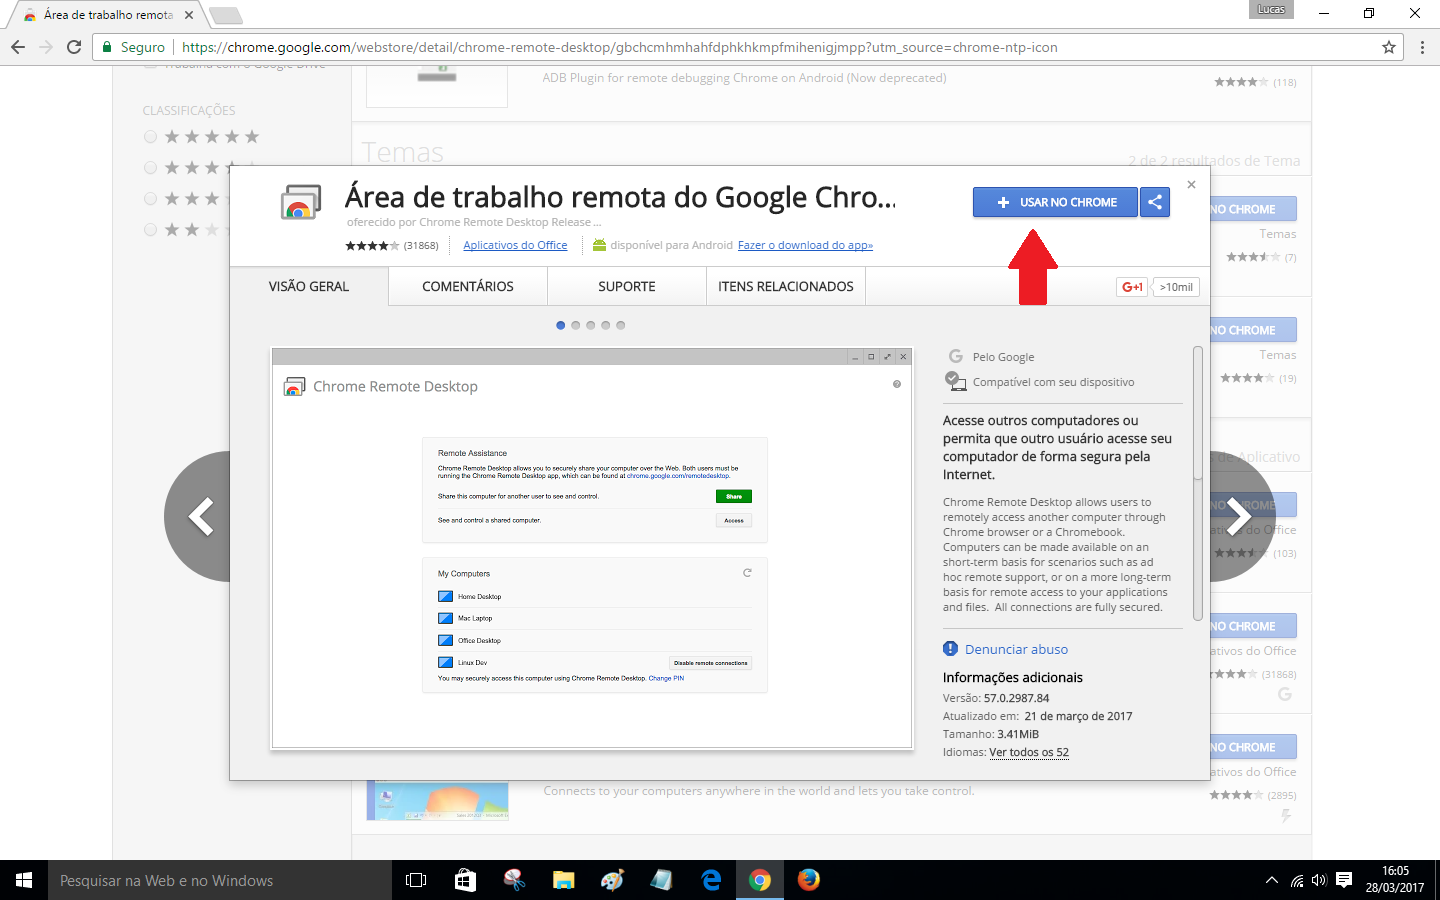The width and height of the screenshot is (1440, 900).
Task: Select the first screenshot carousel dot
Action: click(561, 325)
